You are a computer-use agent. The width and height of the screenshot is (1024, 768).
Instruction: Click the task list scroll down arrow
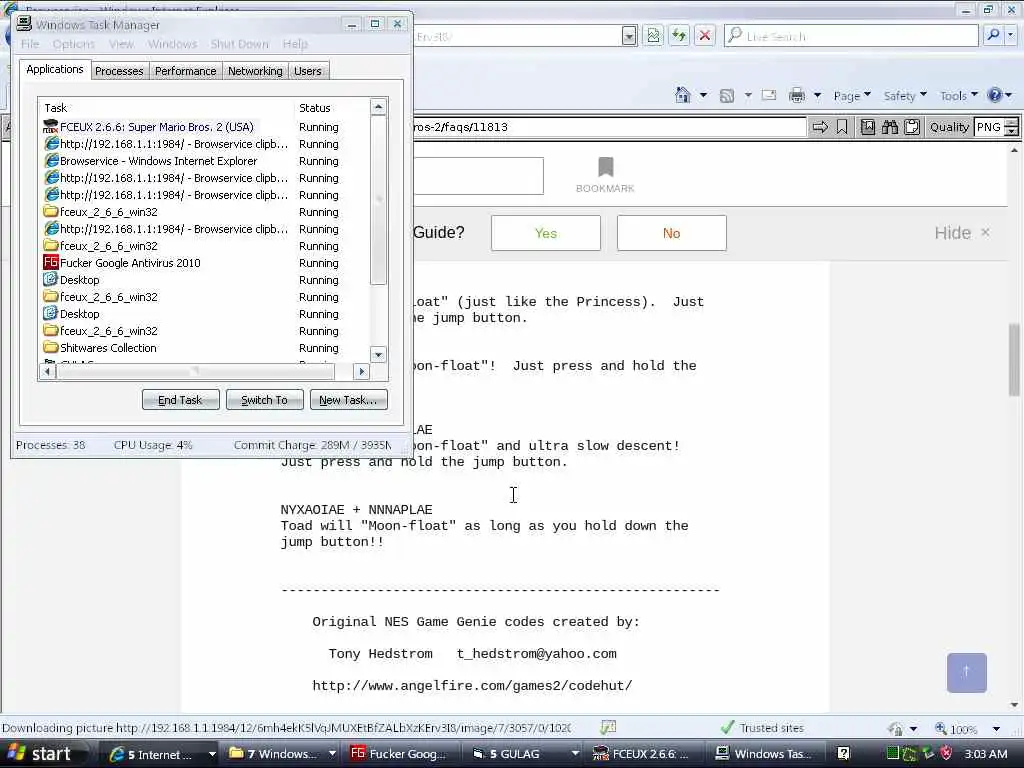click(379, 355)
